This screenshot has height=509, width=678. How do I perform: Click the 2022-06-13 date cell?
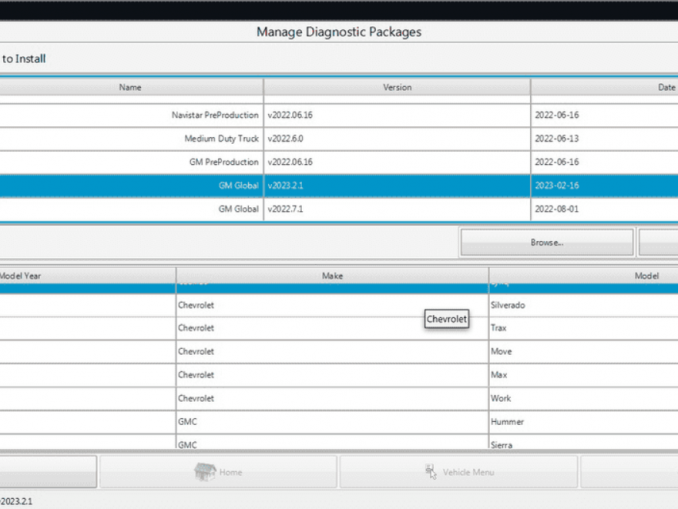[x=557, y=139]
